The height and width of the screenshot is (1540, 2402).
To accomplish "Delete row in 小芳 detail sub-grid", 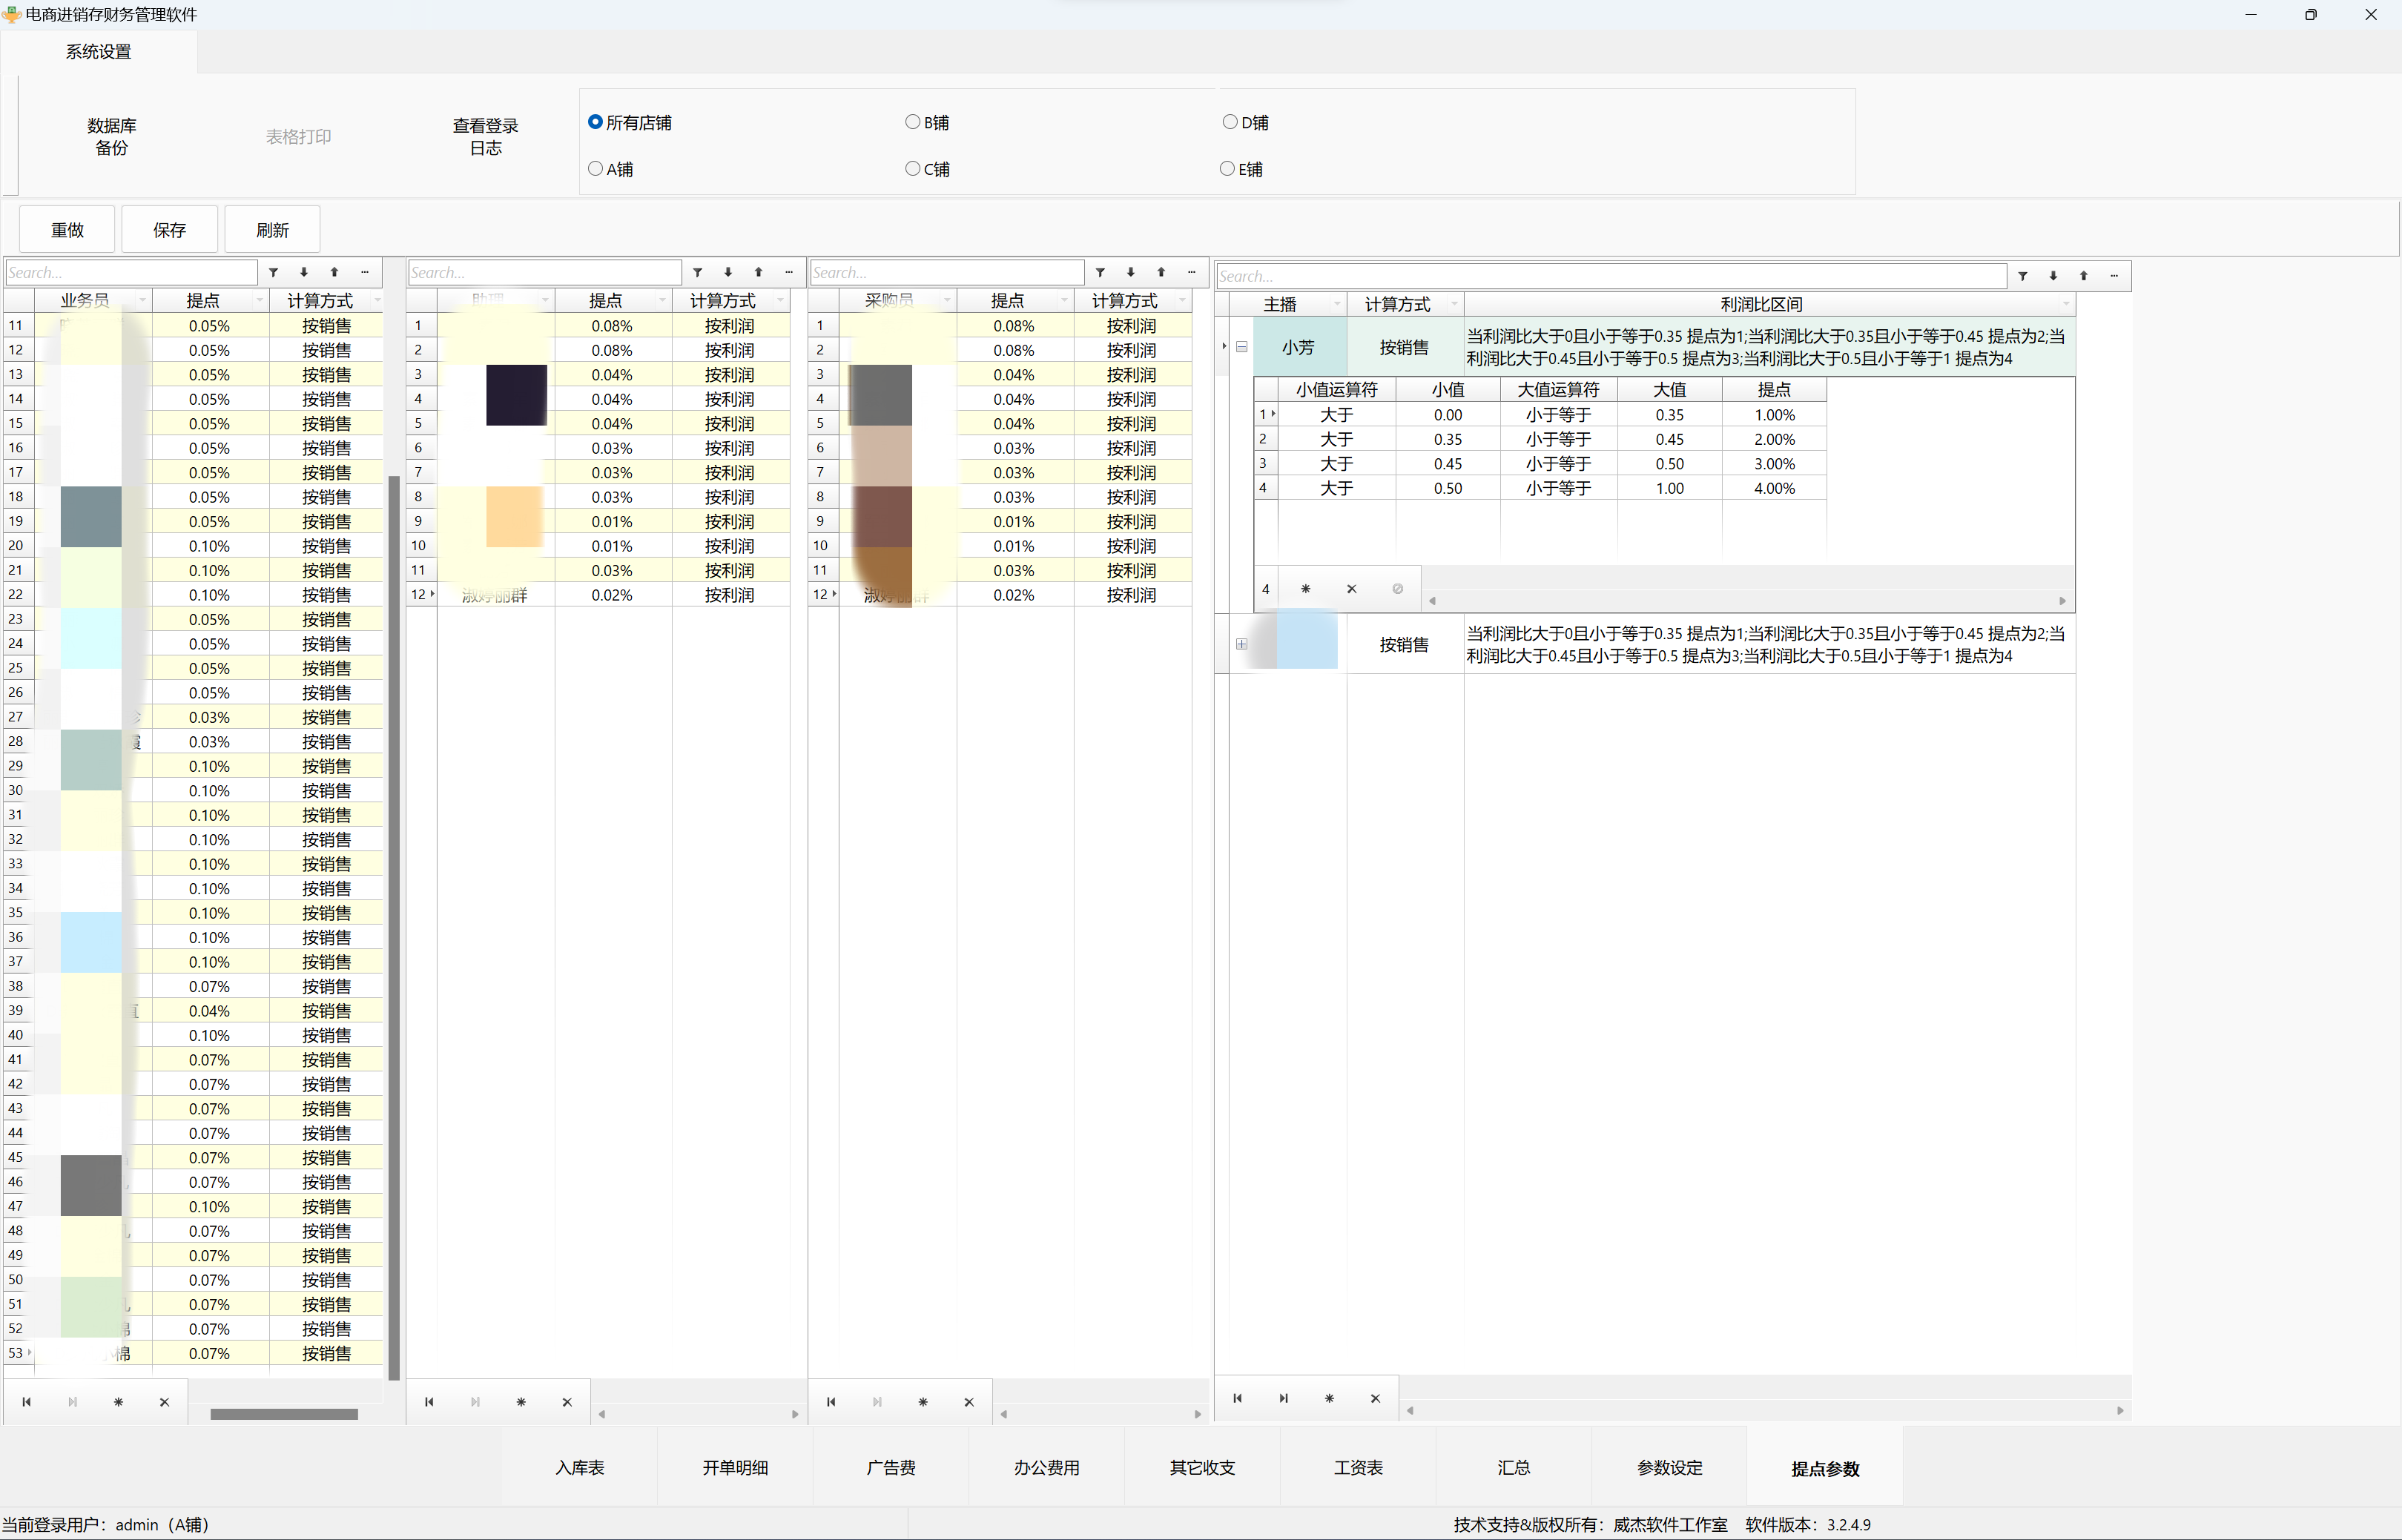I will [x=1352, y=589].
